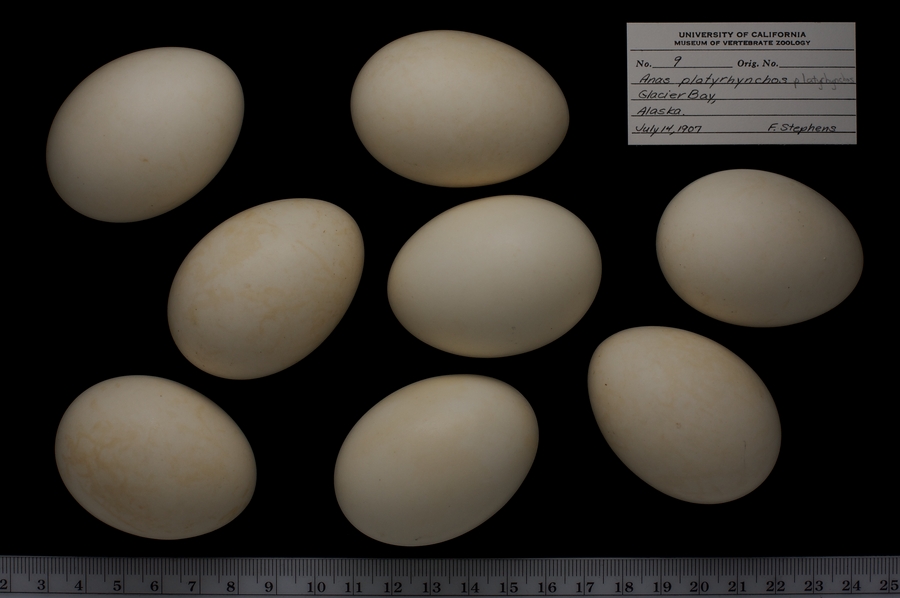Click the number 9 on the ruler
This screenshot has height=598, width=900.
(269, 586)
